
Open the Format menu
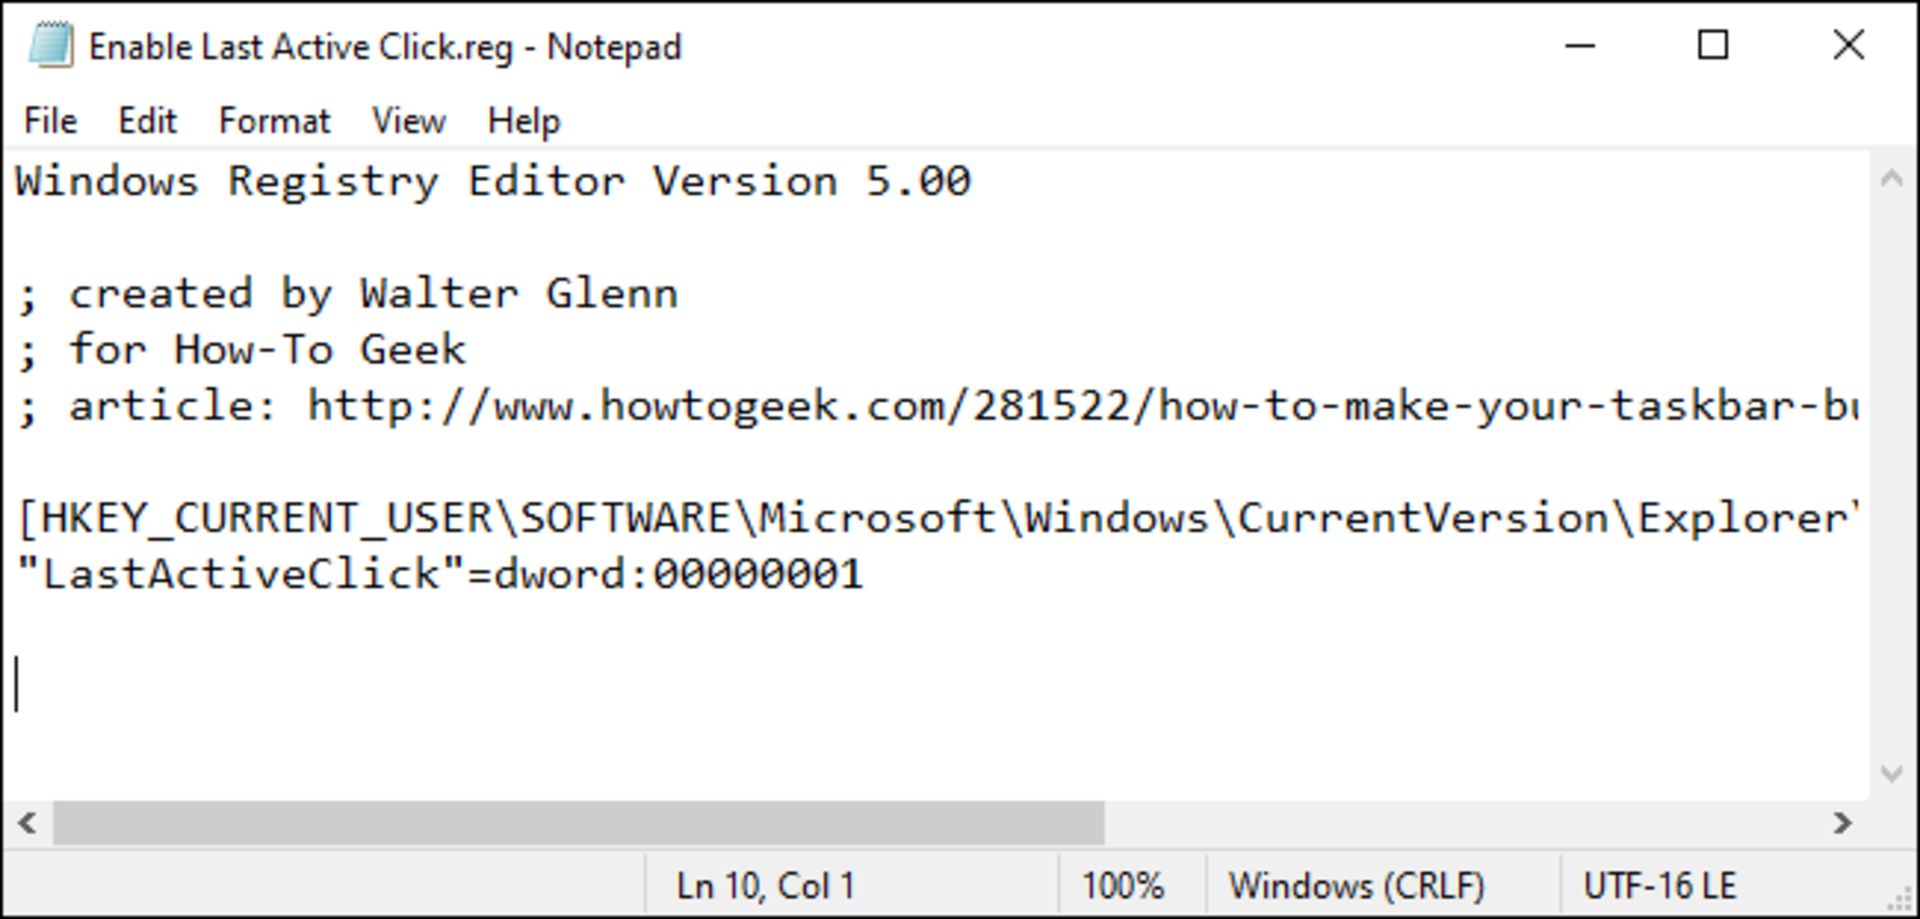(274, 121)
